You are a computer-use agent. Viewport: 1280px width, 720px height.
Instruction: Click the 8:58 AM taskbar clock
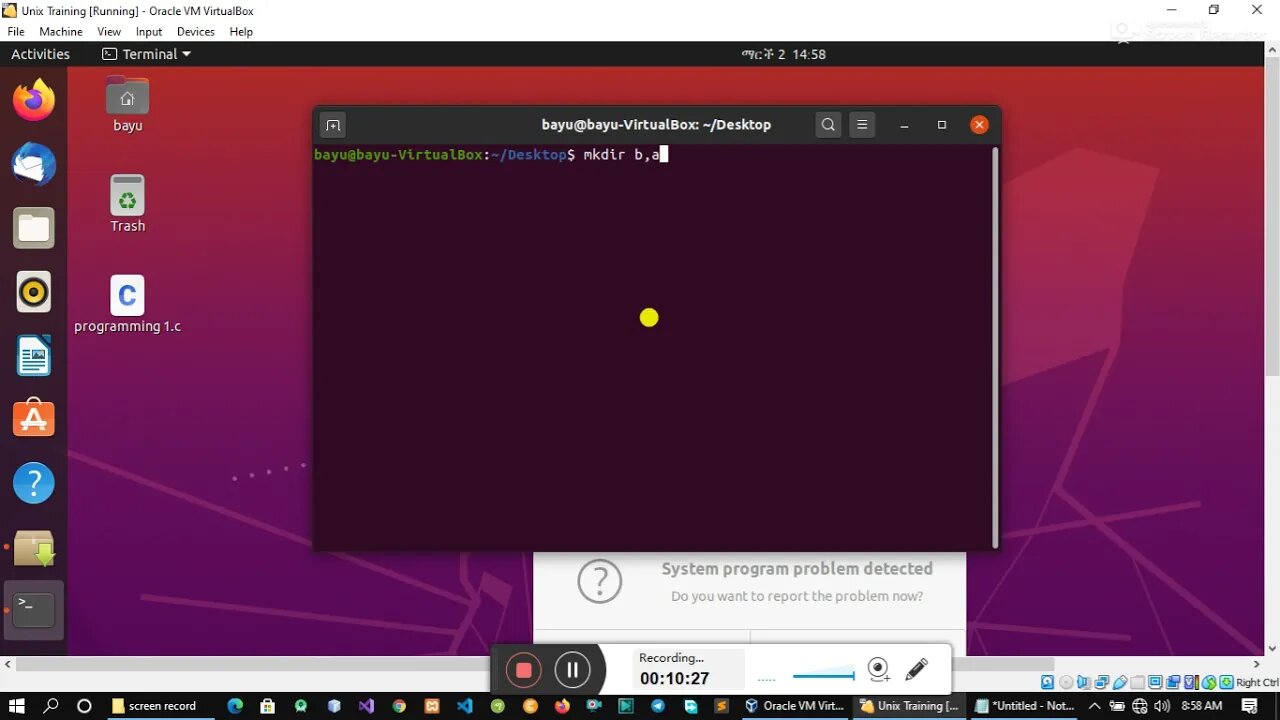coord(1201,706)
